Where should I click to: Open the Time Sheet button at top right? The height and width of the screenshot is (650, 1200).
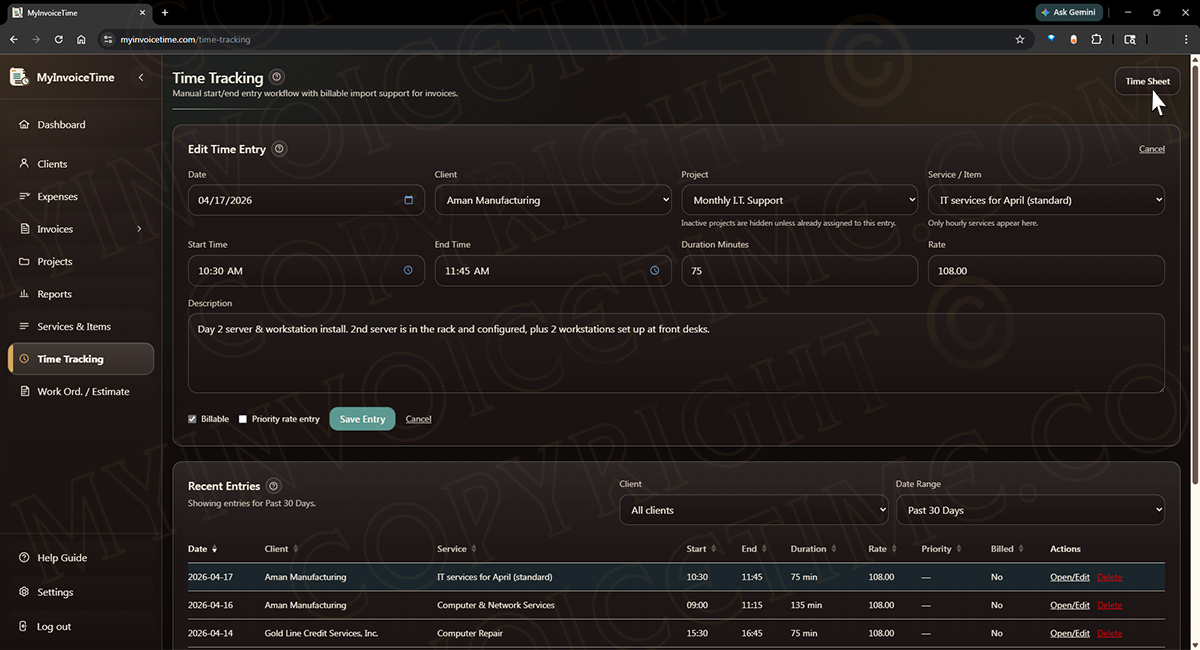click(x=1147, y=81)
